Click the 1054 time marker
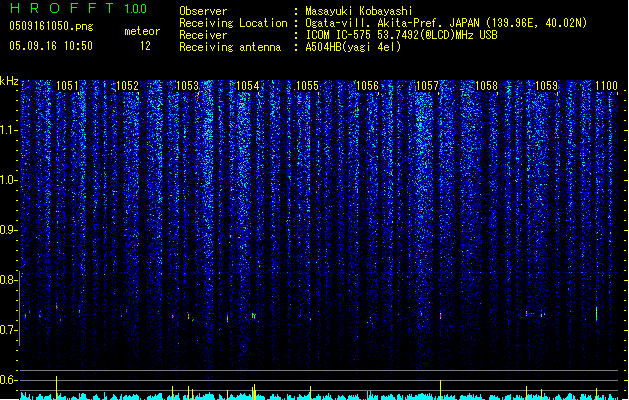Viewport: 629px width, 400px height. tap(248, 86)
